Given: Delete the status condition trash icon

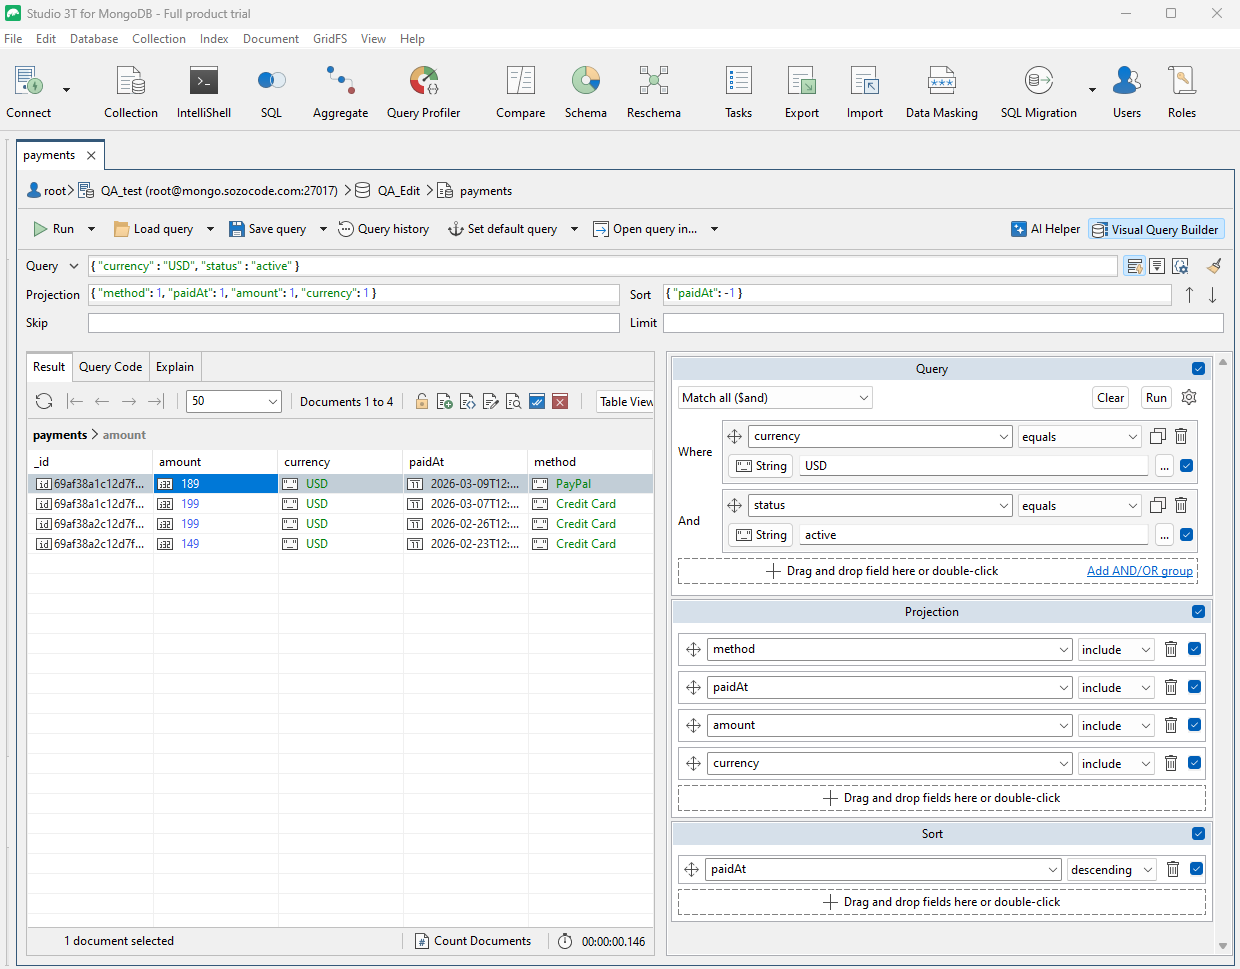Looking at the screenshot, I should tap(1181, 505).
